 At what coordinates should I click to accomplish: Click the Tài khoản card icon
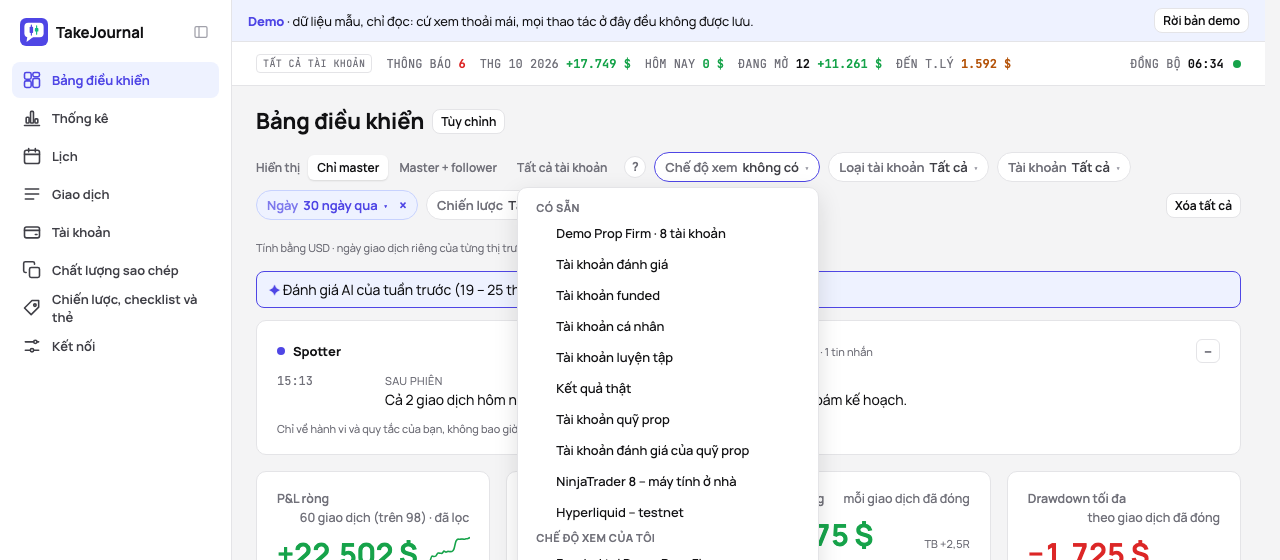tap(32, 232)
